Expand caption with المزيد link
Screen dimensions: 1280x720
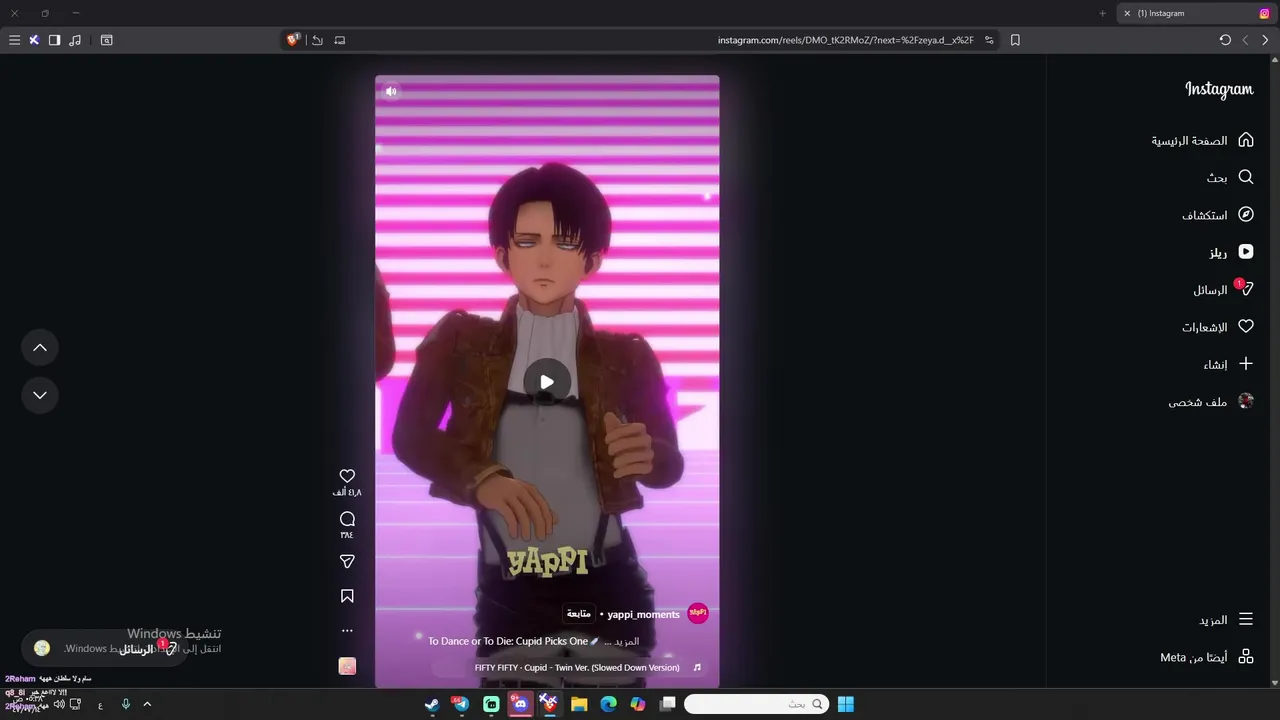click(627, 641)
